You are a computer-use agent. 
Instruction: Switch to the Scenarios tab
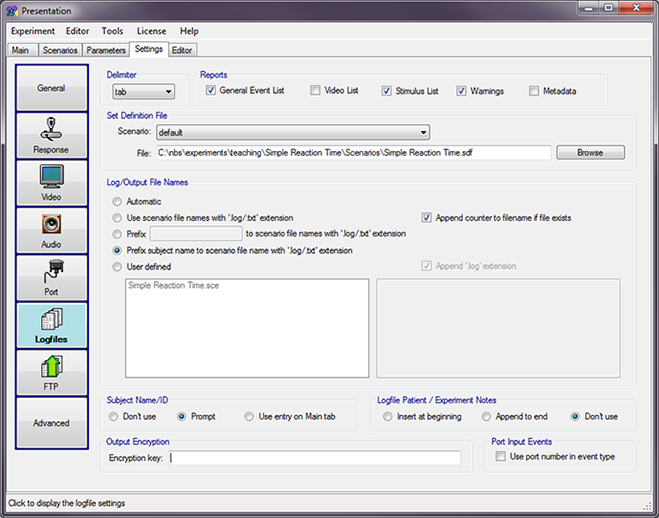tap(60, 50)
